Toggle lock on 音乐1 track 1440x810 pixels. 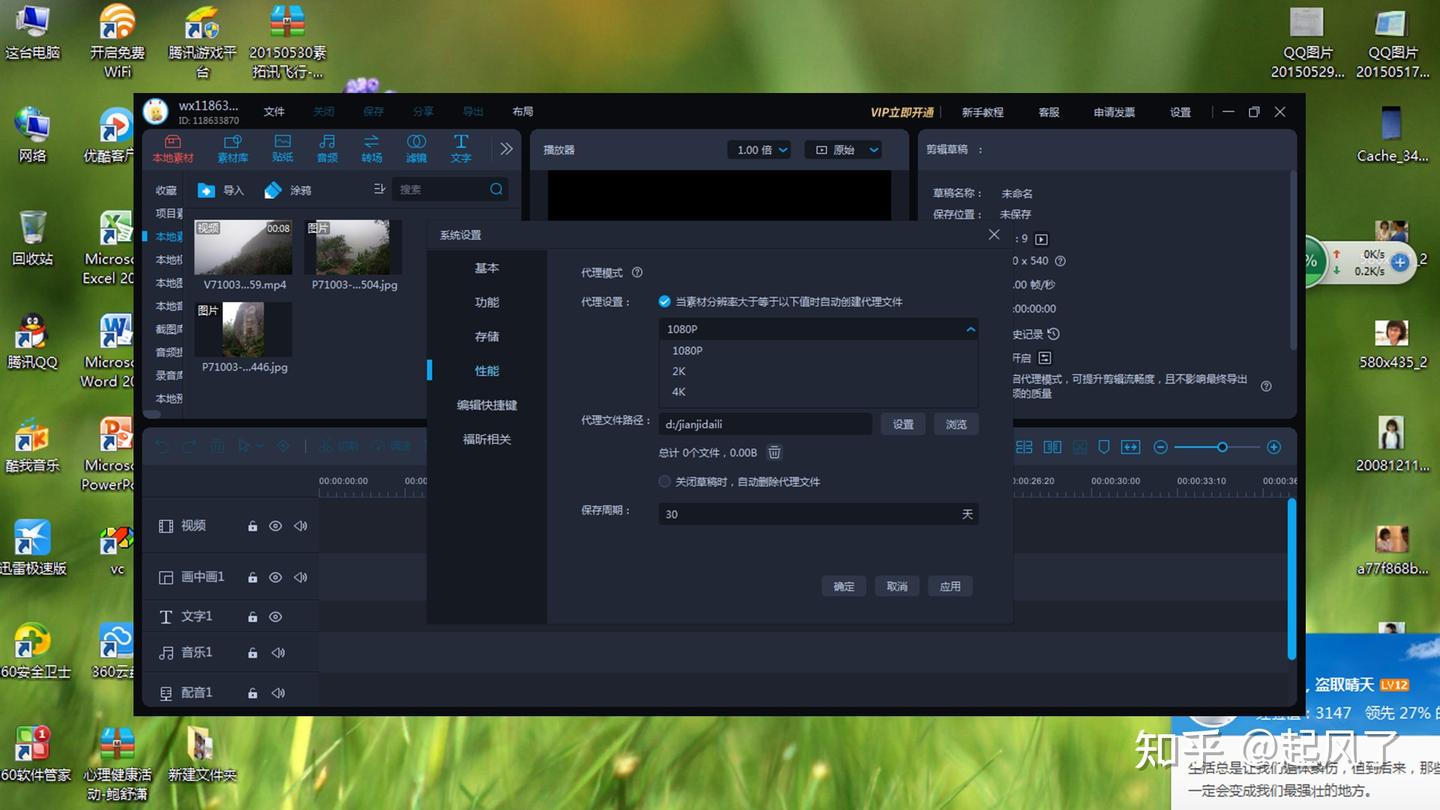pos(252,653)
